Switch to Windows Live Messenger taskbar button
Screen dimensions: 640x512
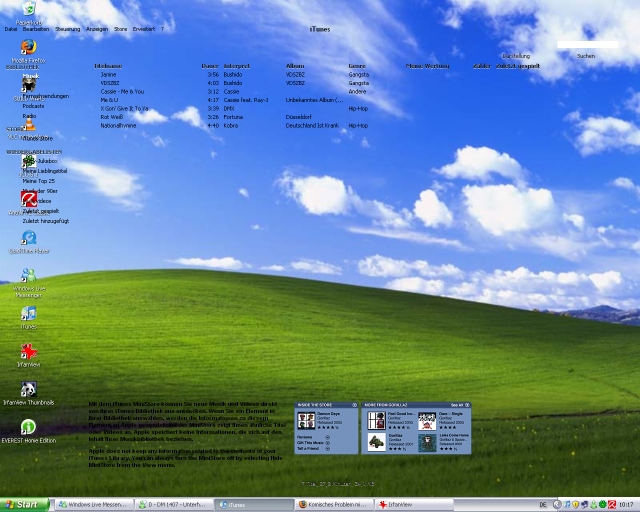coord(94,505)
